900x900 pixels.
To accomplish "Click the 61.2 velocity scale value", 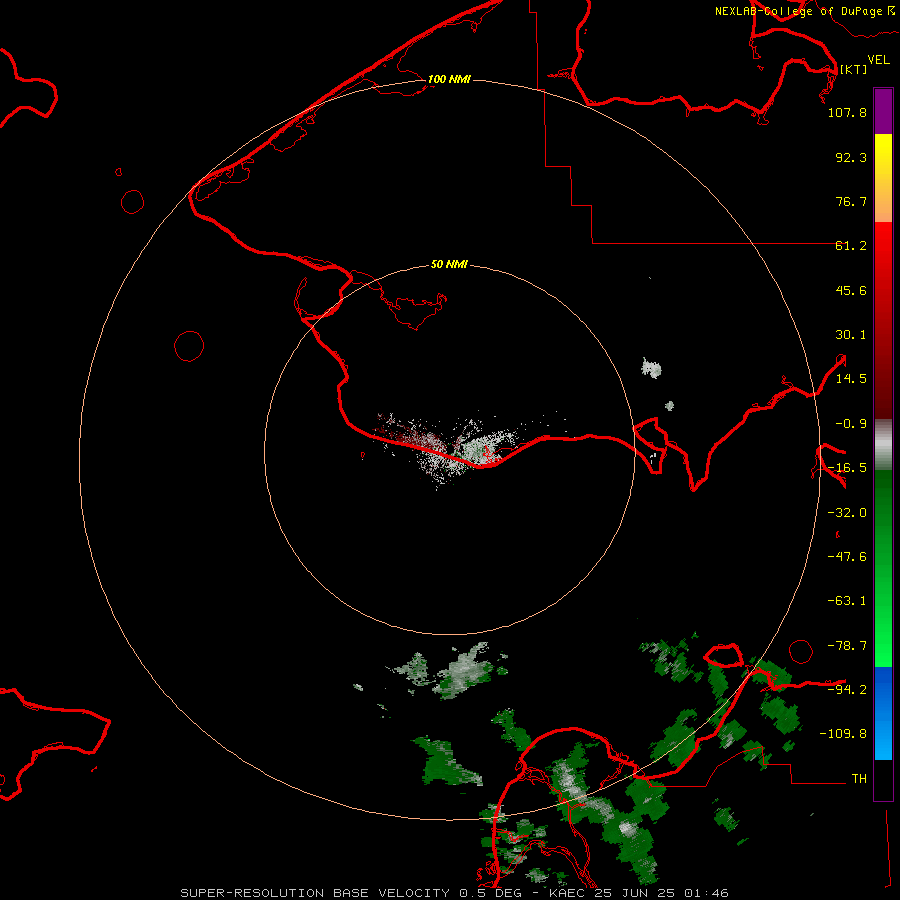I will 851,246.
